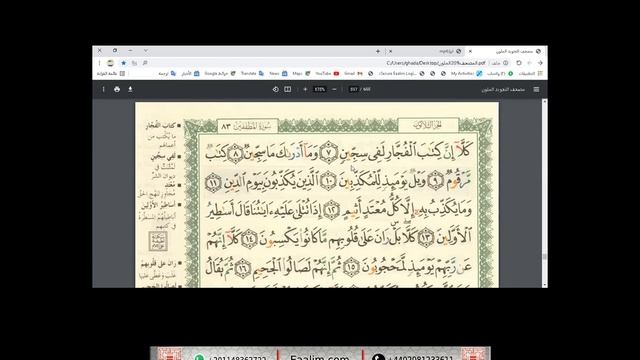
Task: Open a new browser tab
Action: pos(378,51)
